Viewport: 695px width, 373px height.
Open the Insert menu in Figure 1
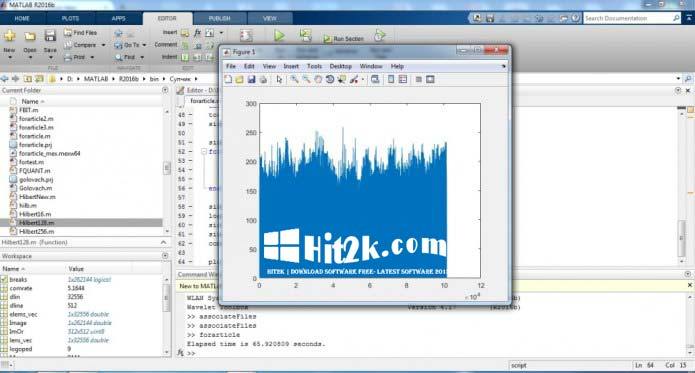291,66
